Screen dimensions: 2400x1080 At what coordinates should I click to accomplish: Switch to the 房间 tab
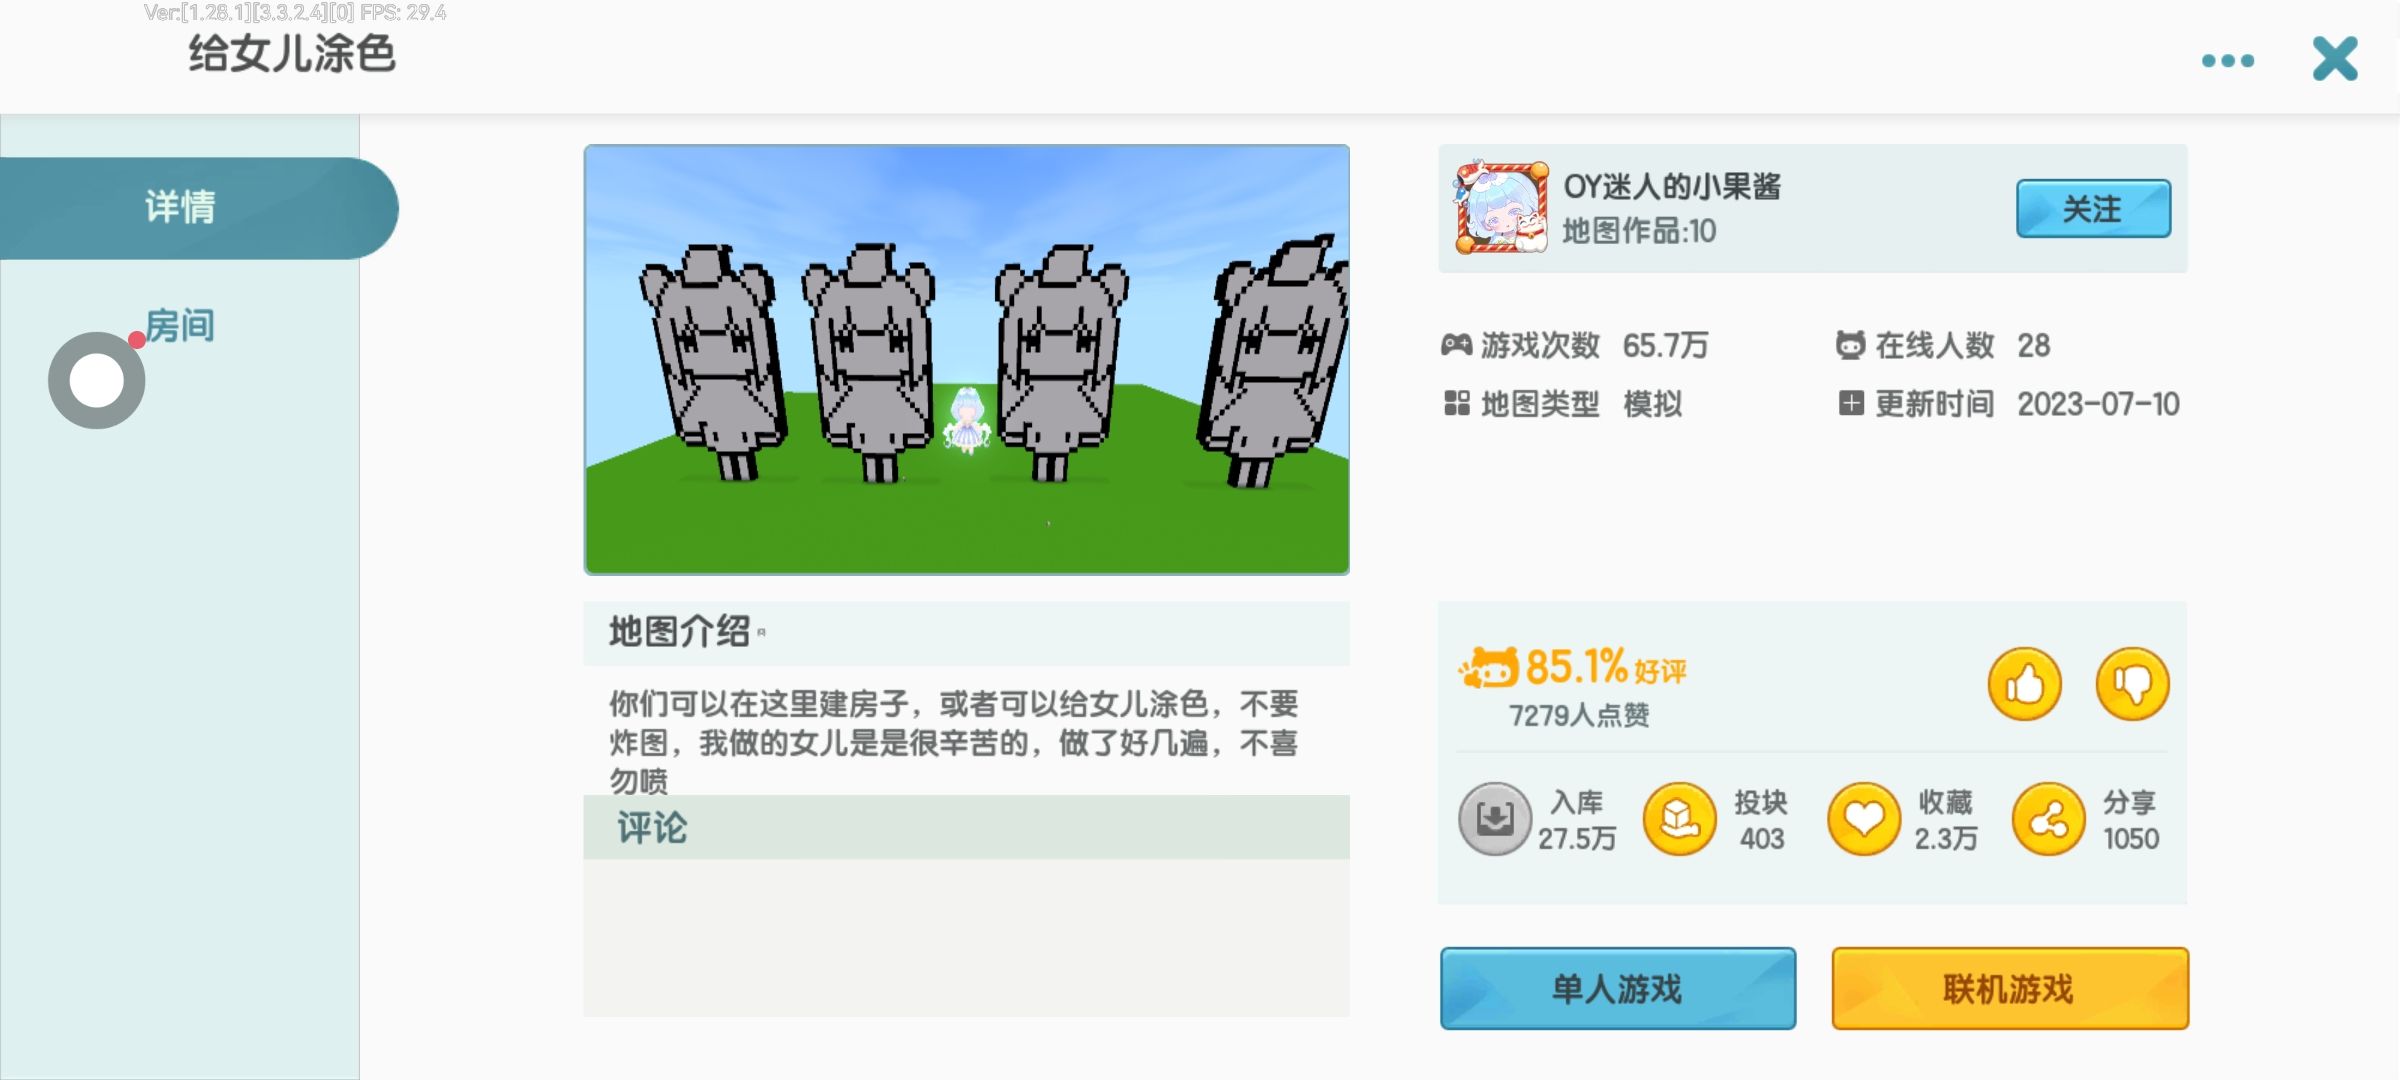(x=180, y=326)
